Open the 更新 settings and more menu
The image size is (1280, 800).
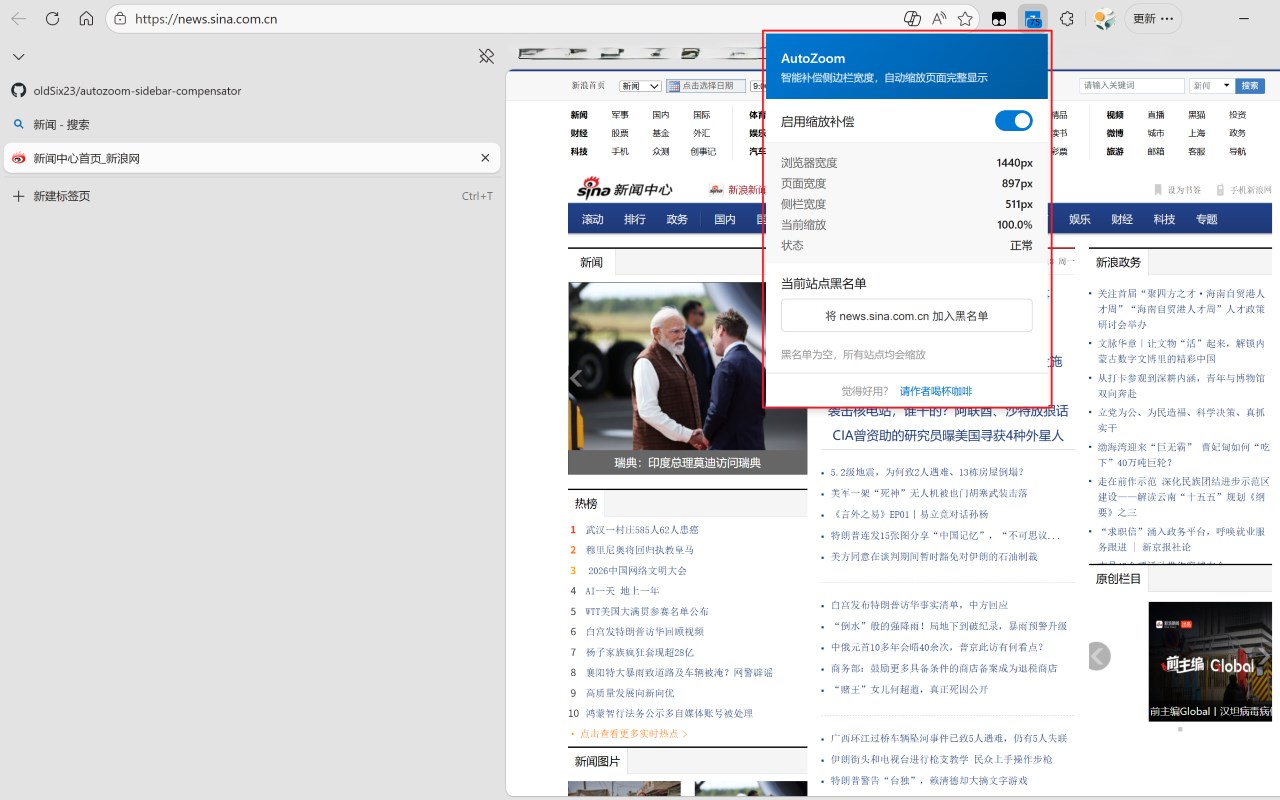pos(1153,19)
